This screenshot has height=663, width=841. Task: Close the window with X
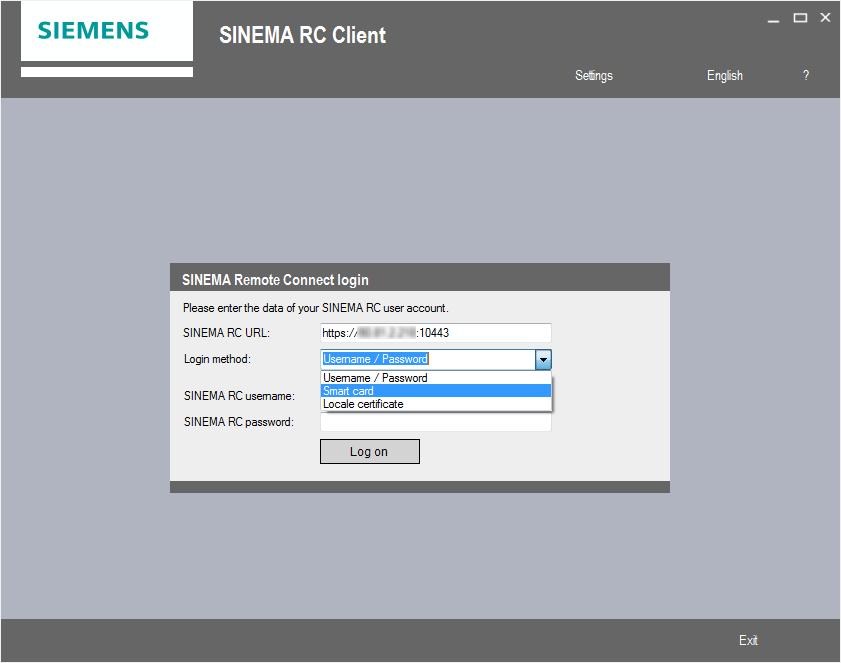pos(825,18)
